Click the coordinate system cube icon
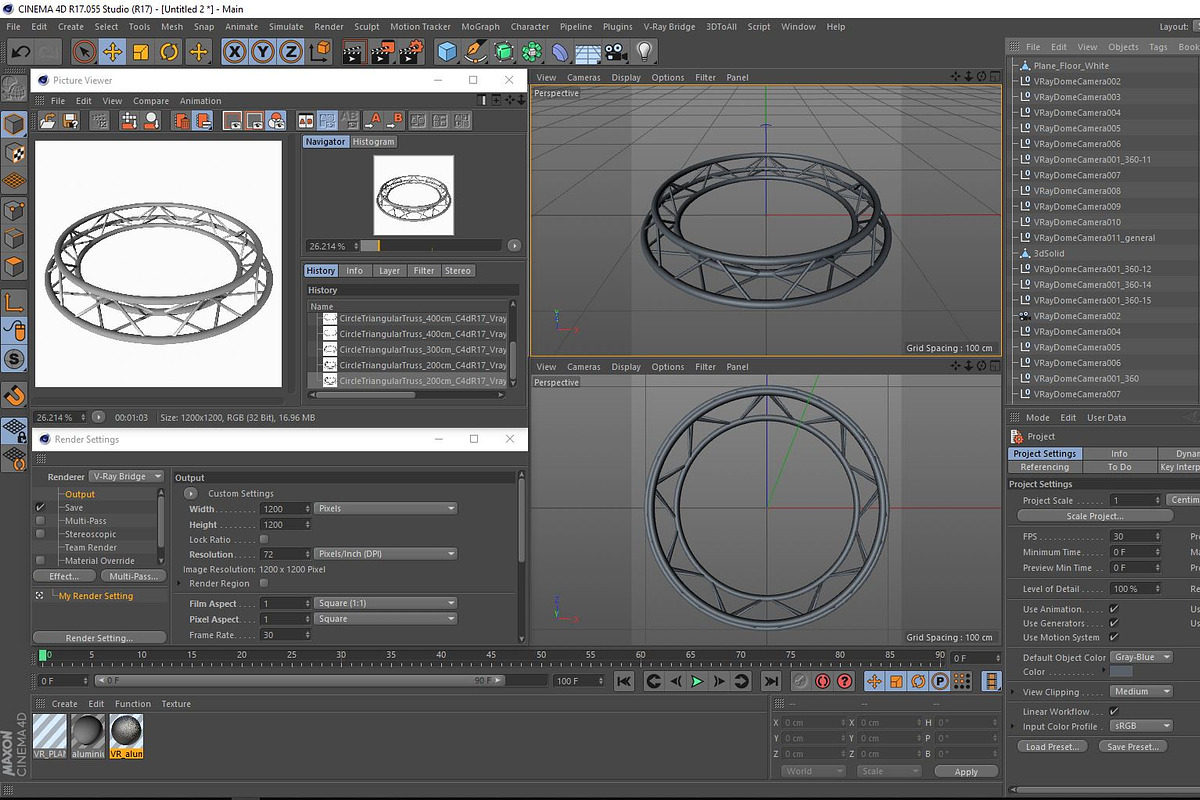The width and height of the screenshot is (1200, 800). 320,51
